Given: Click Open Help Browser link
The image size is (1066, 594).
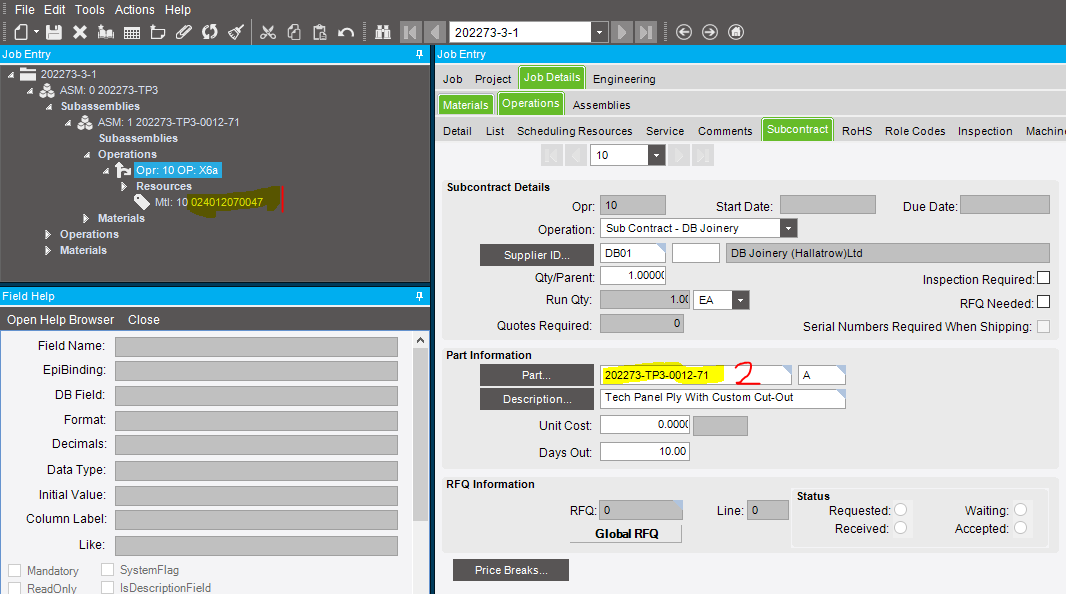Looking at the screenshot, I should [61, 319].
